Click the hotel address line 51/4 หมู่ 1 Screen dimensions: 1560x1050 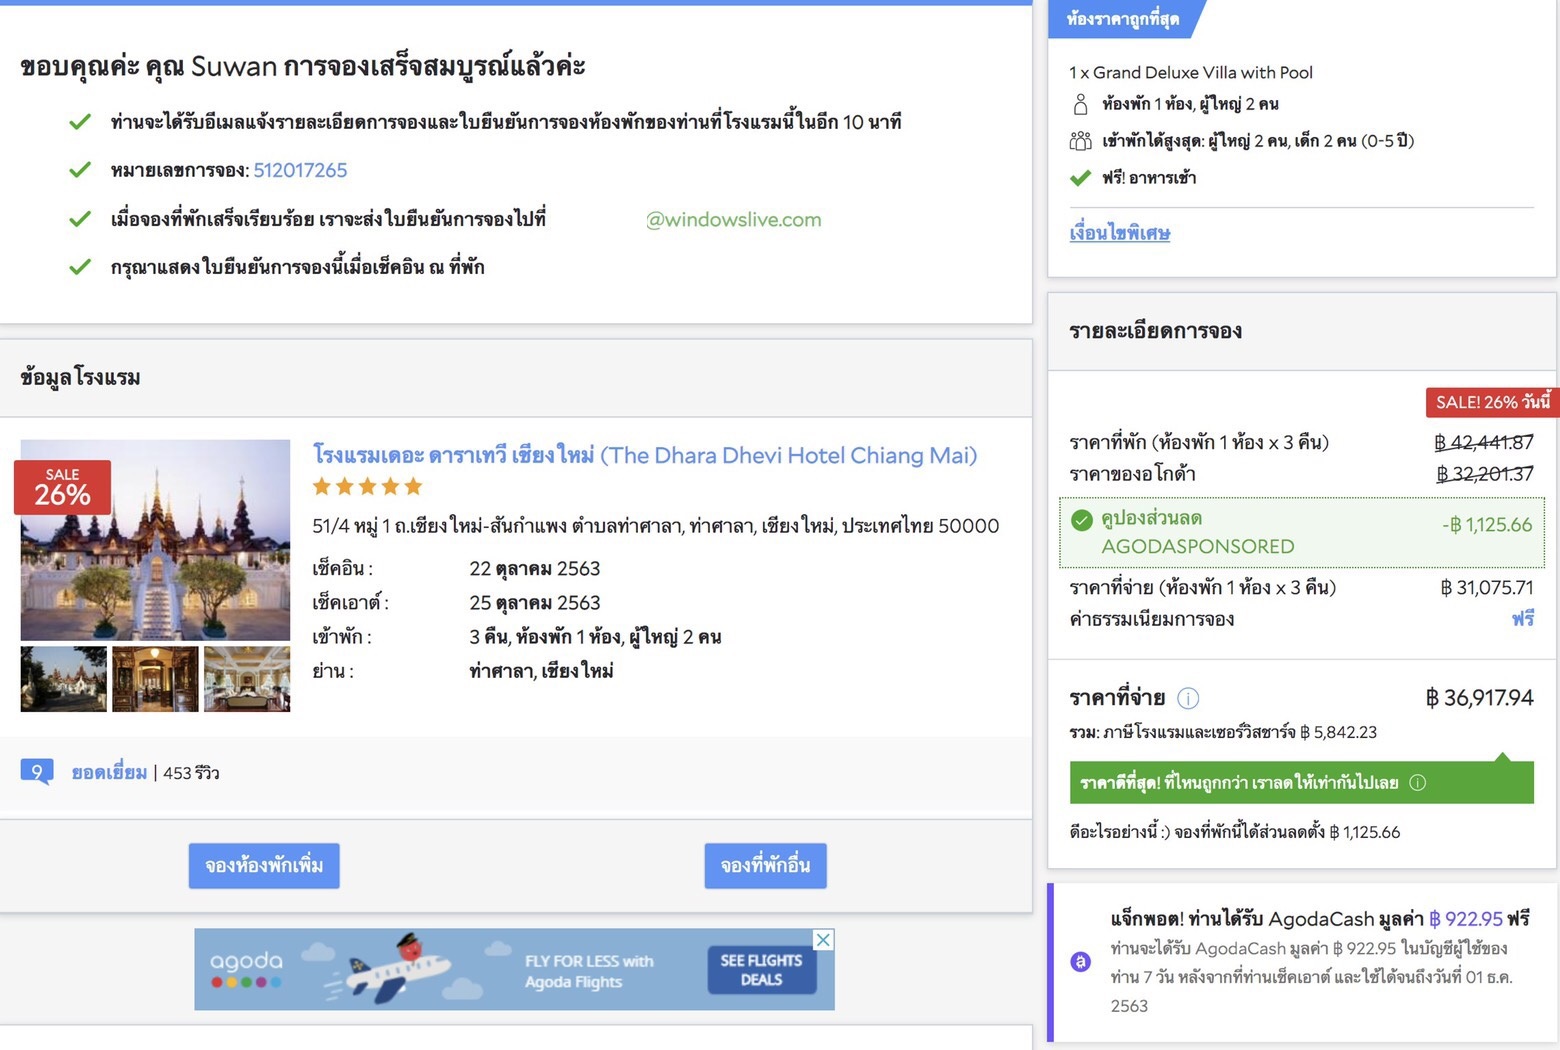click(655, 526)
